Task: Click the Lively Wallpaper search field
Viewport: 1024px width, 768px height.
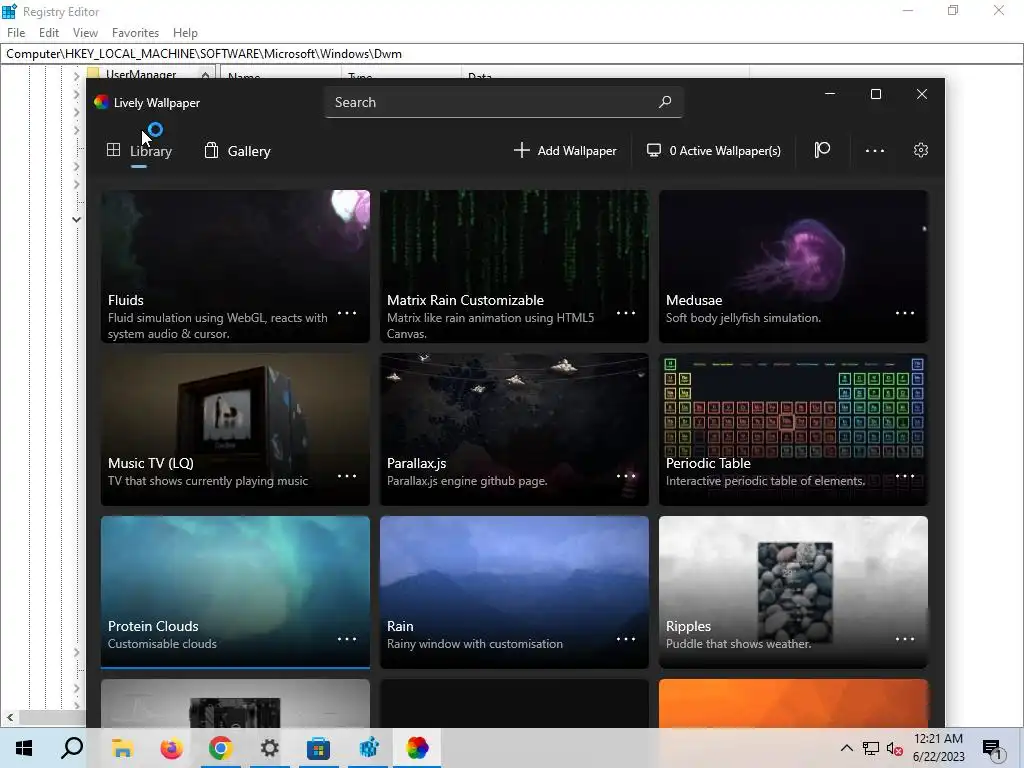Action: pos(504,102)
